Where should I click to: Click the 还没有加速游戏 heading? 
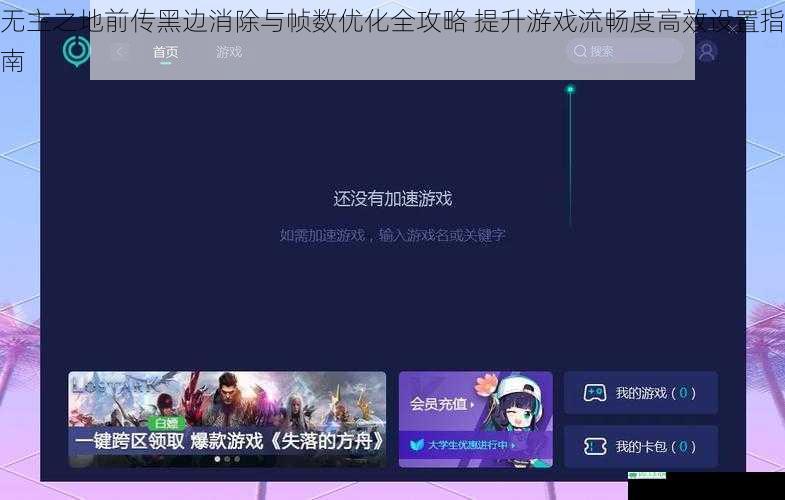pyautogui.click(x=392, y=199)
